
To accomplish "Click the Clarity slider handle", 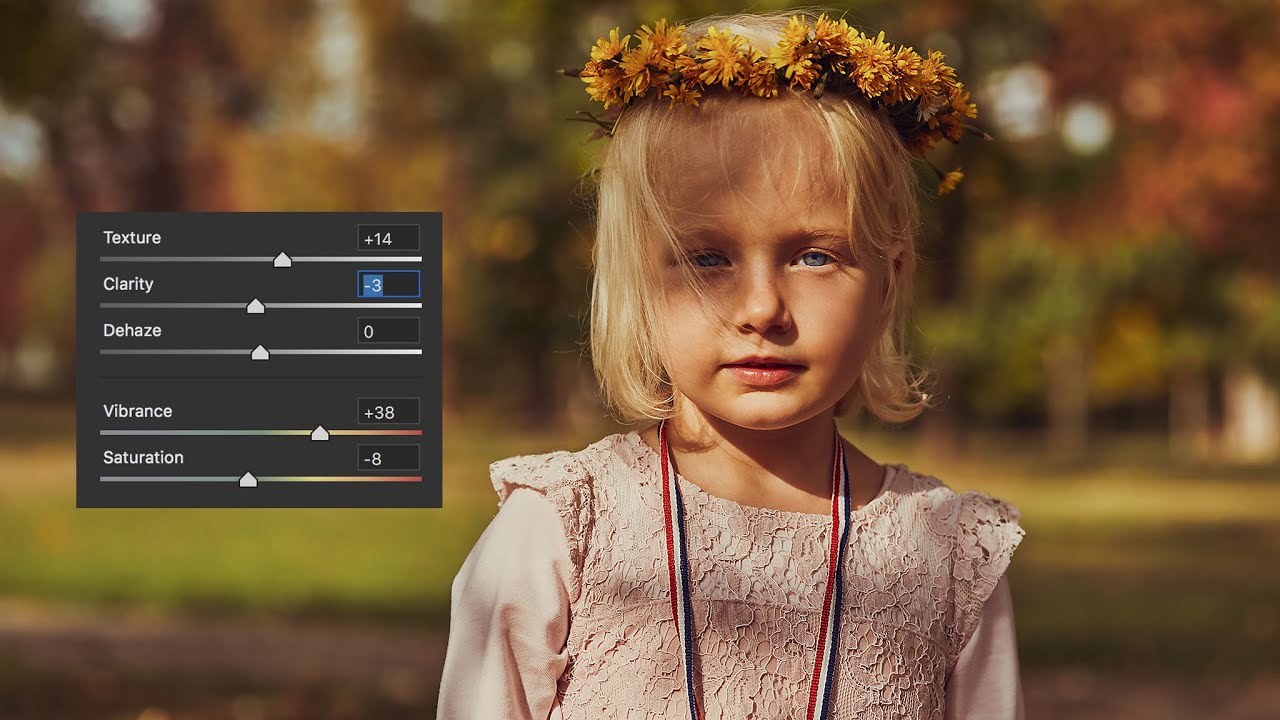I will [255, 306].
